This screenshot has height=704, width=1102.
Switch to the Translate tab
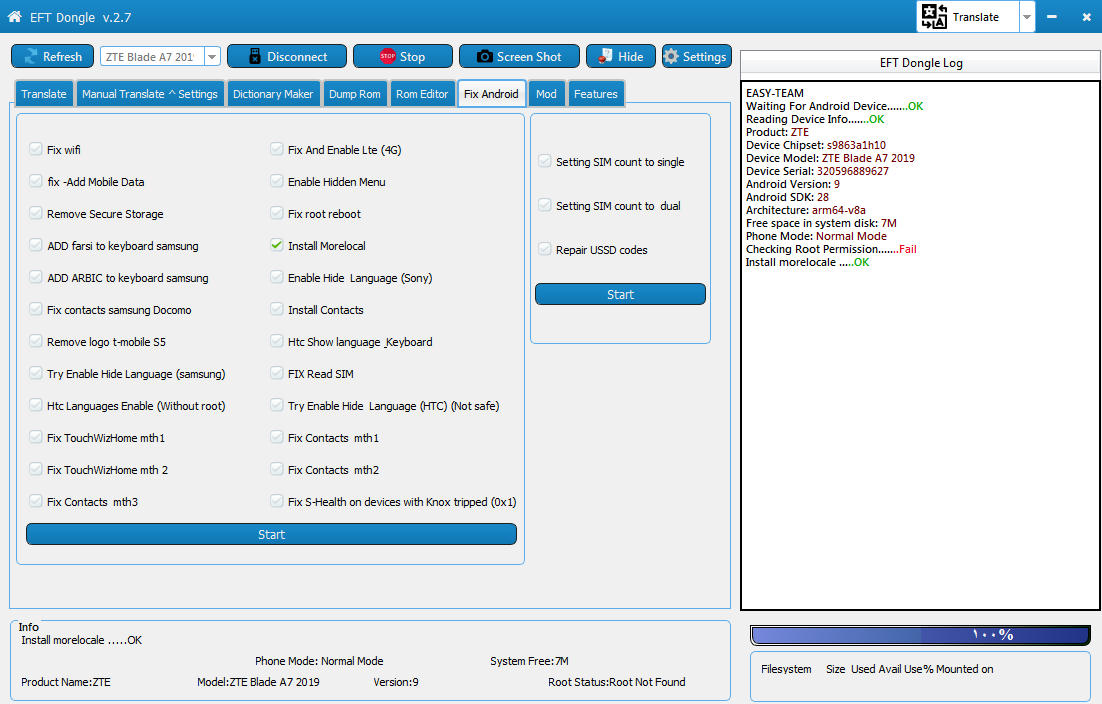(x=44, y=93)
